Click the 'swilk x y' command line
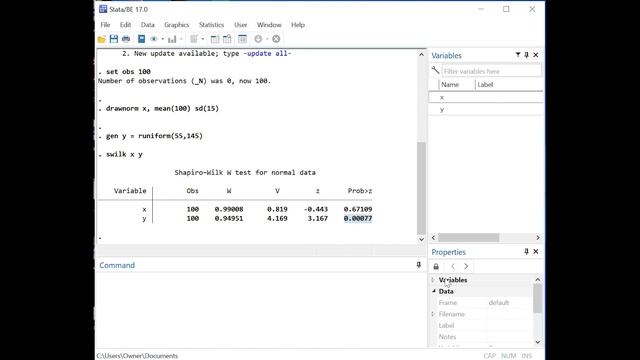This screenshot has height=360, width=640. [124, 154]
